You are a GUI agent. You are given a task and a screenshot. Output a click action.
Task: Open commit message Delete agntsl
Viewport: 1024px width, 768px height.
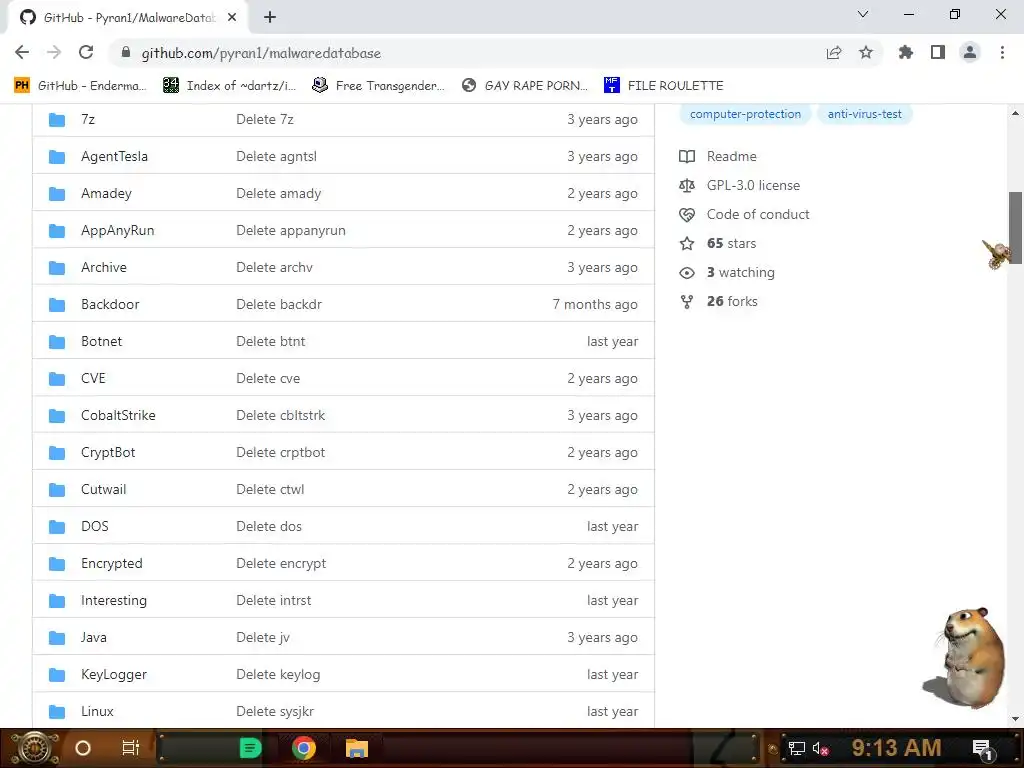point(276,157)
